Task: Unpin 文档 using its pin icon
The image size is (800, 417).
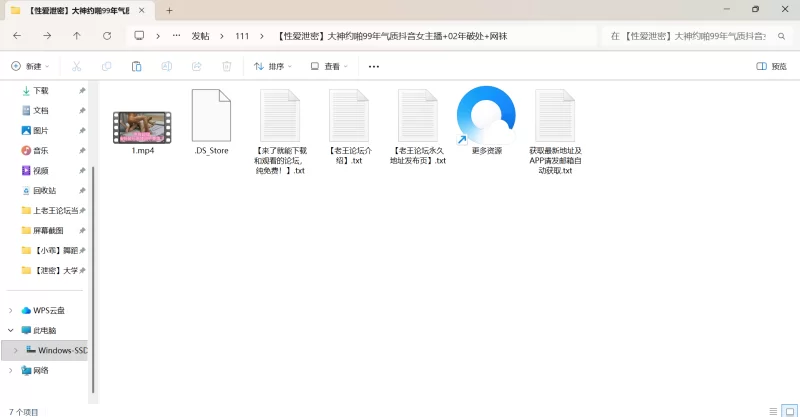Action: point(82,110)
